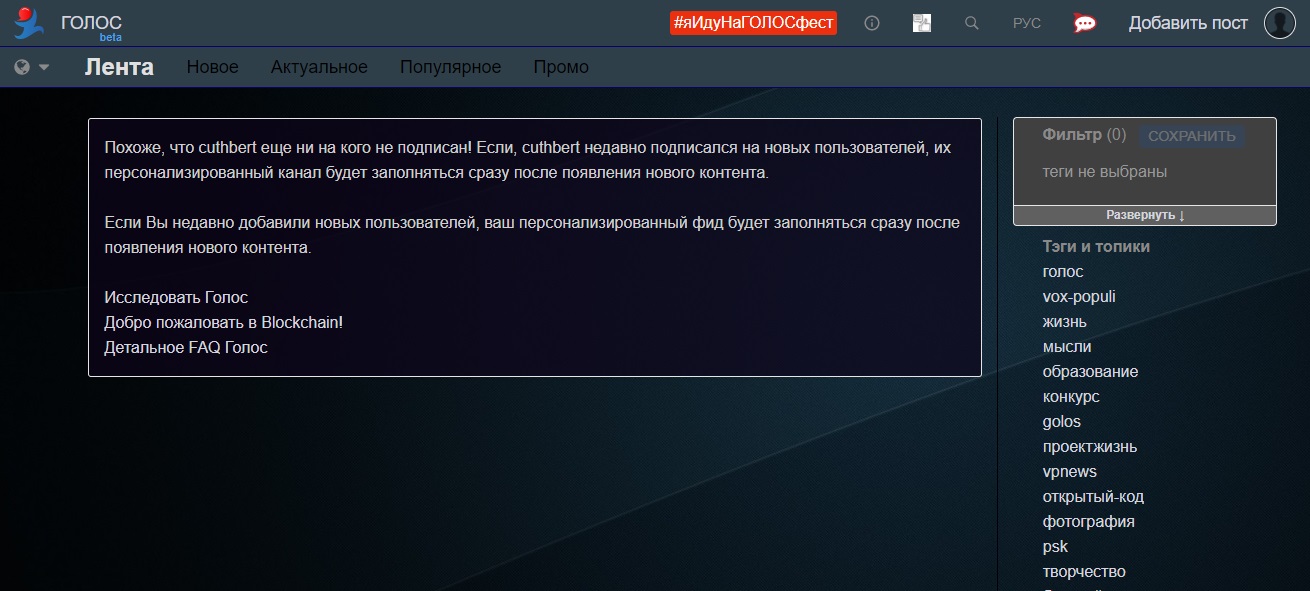Open the info circle icon

tap(872, 23)
